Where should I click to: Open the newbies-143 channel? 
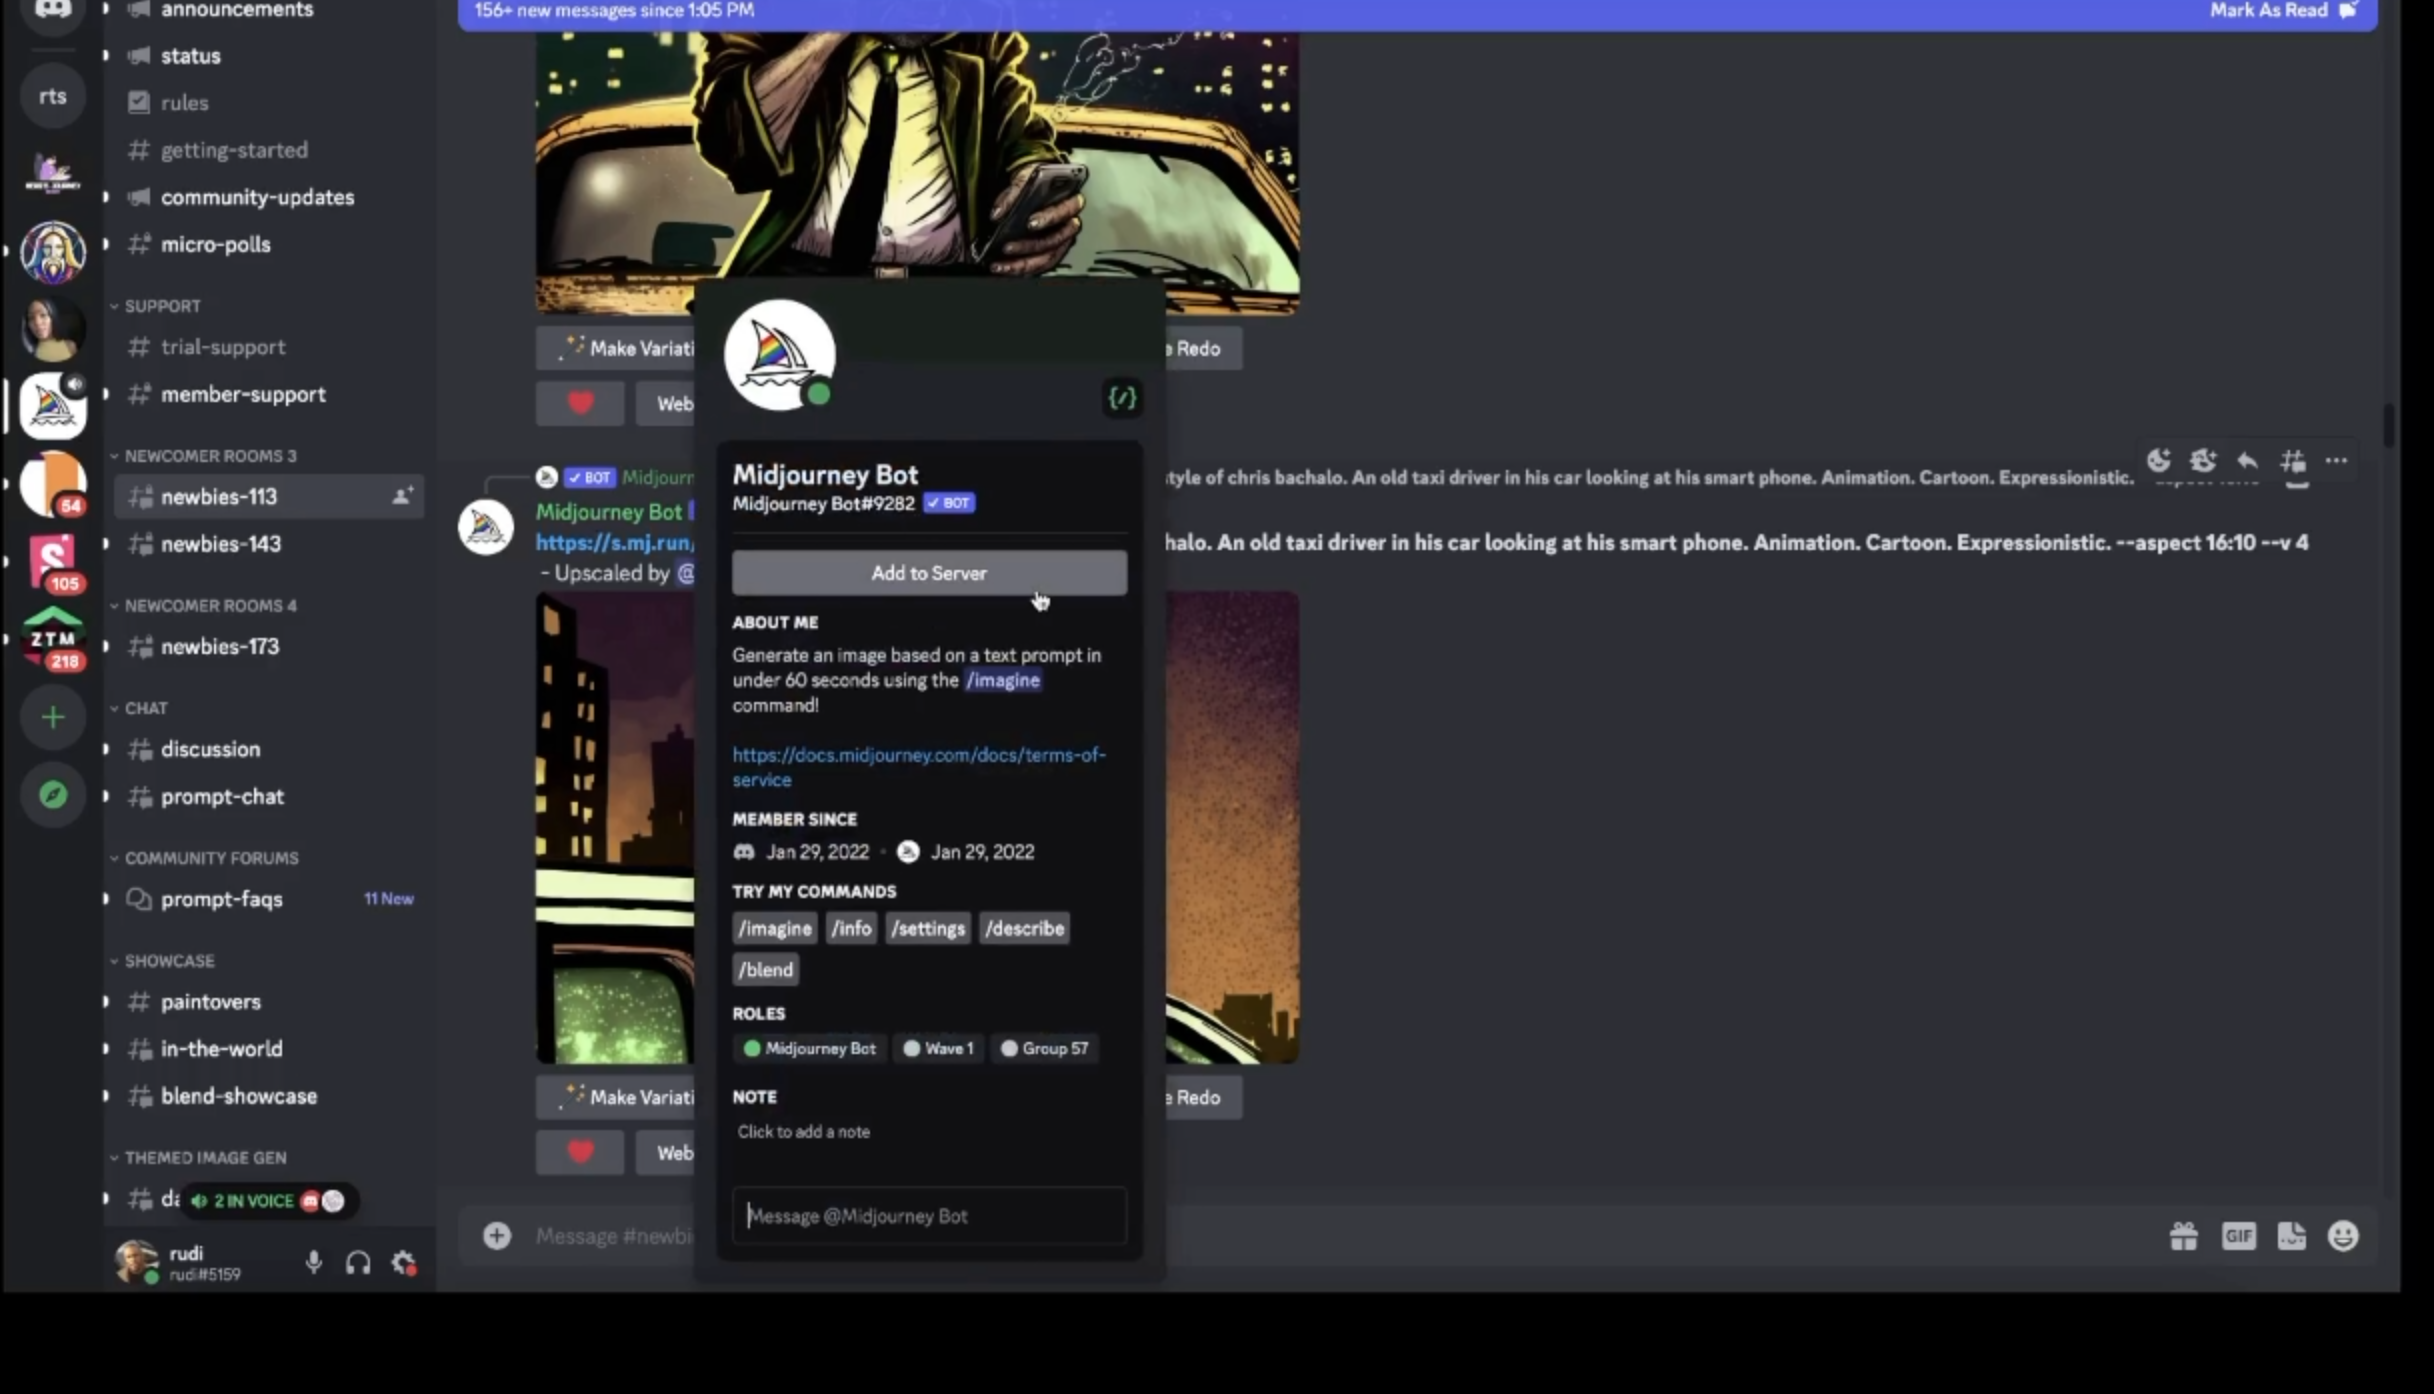pos(221,544)
